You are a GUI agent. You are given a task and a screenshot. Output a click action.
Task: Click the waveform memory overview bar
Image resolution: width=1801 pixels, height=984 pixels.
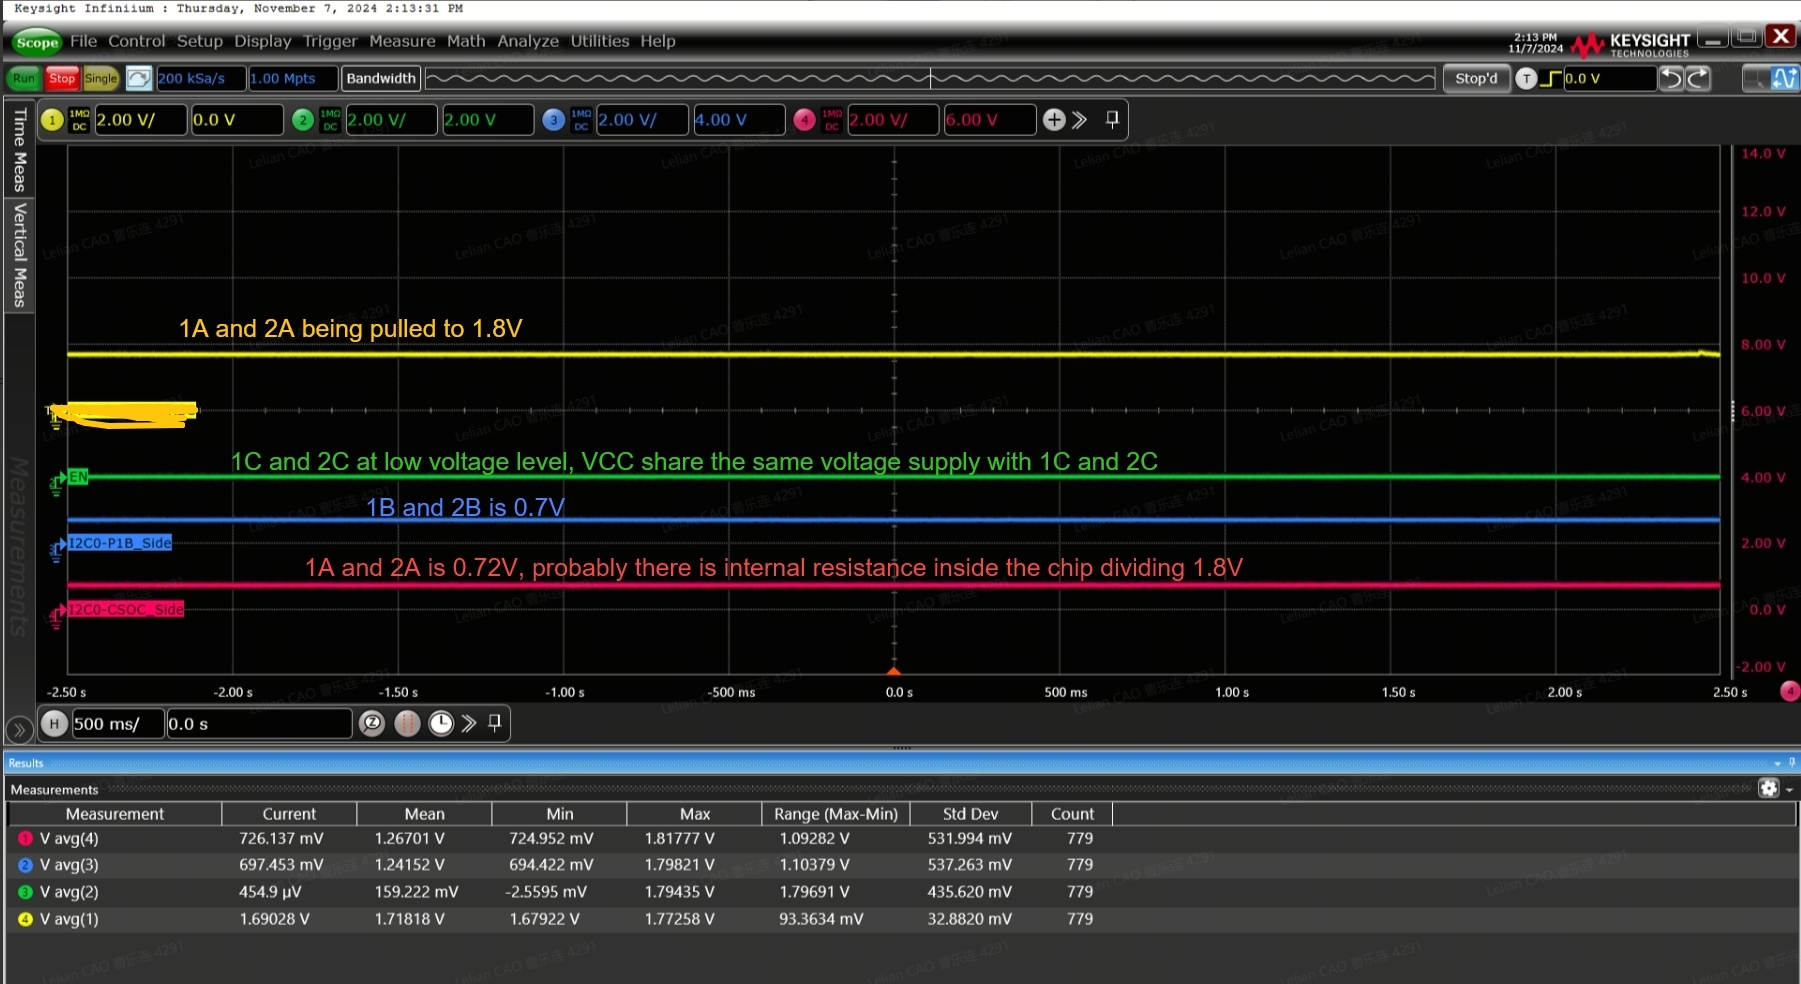[930, 78]
